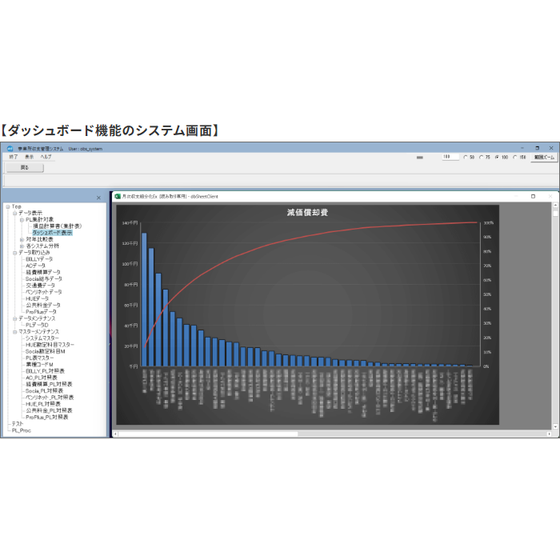Select the 100 zoom radio button
This screenshot has width=560, height=560.
point(497,157)
